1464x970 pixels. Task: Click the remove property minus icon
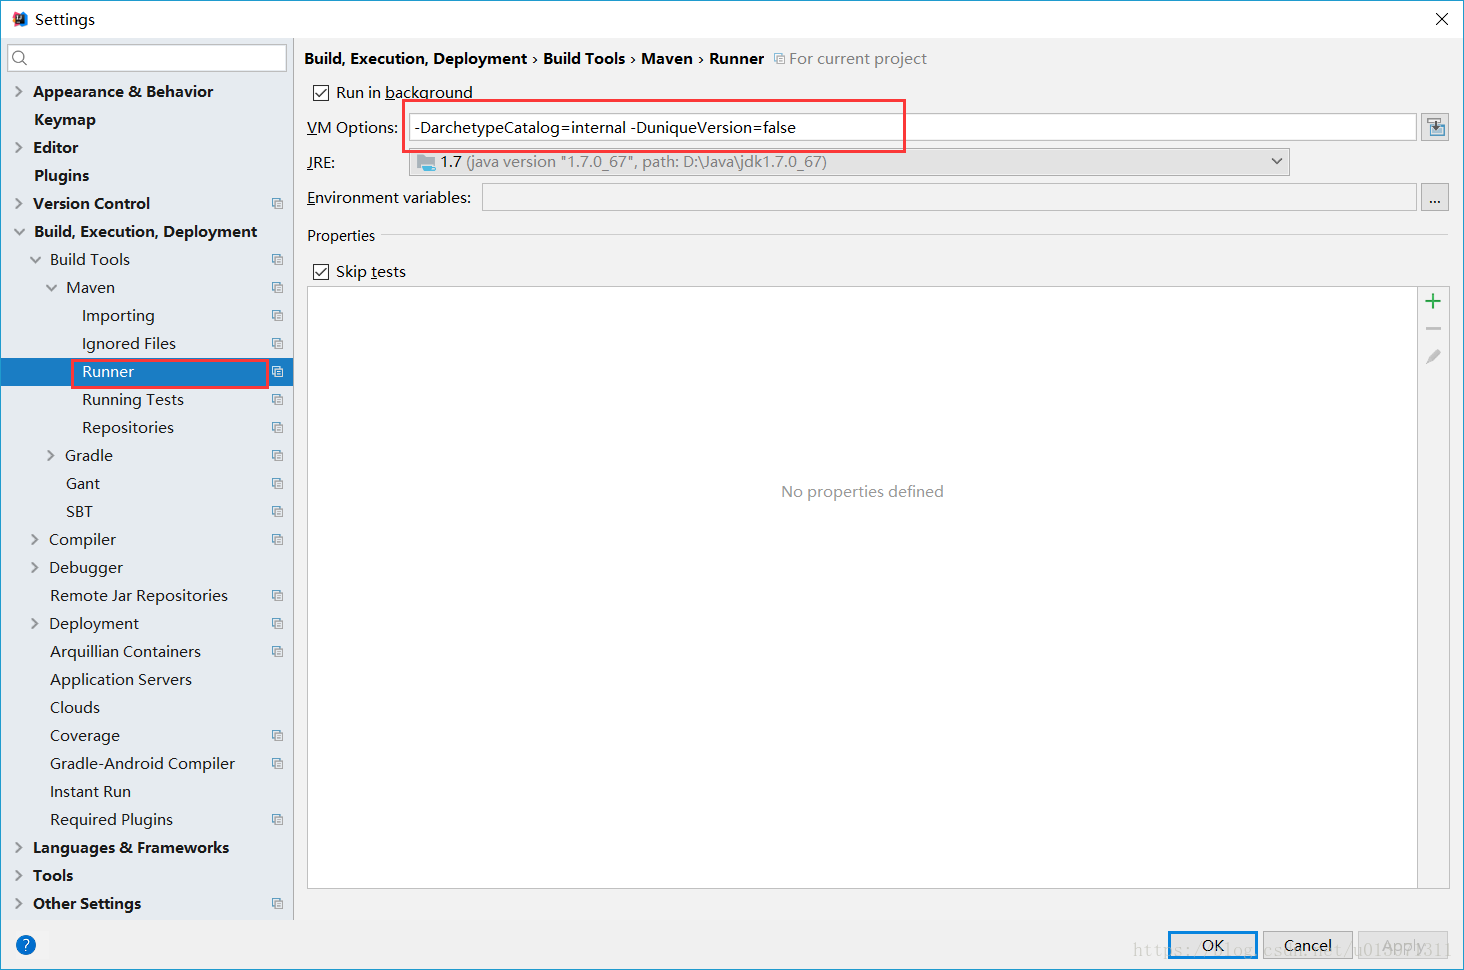[1433, 328]
